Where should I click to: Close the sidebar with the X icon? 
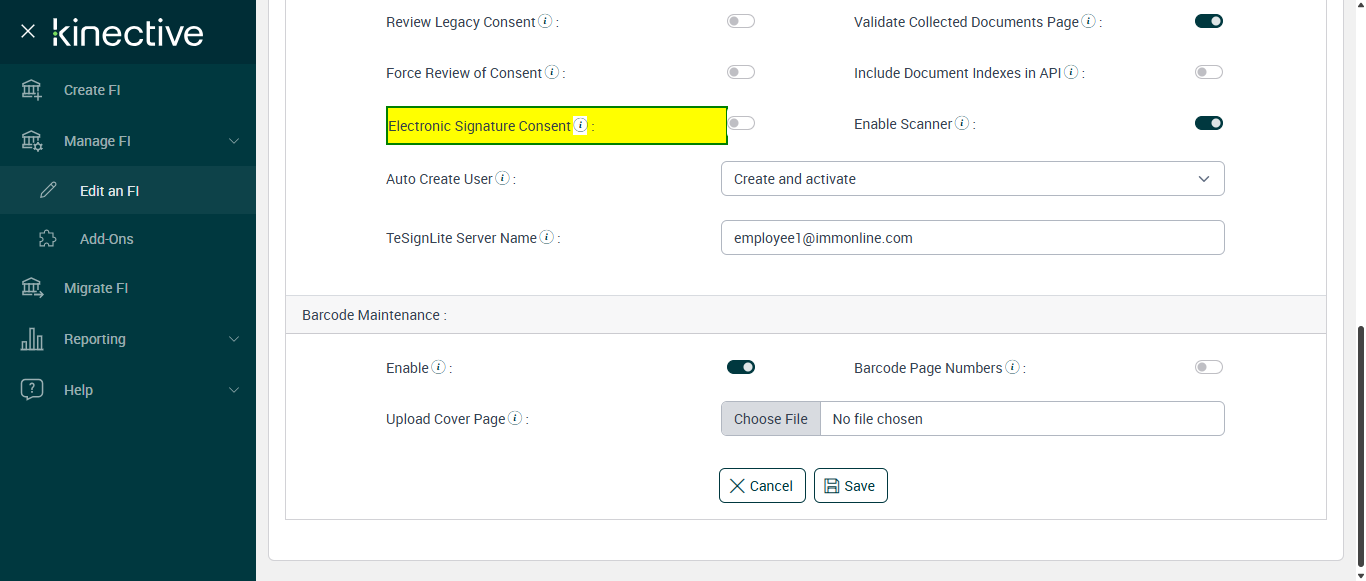tap(28, 31)
